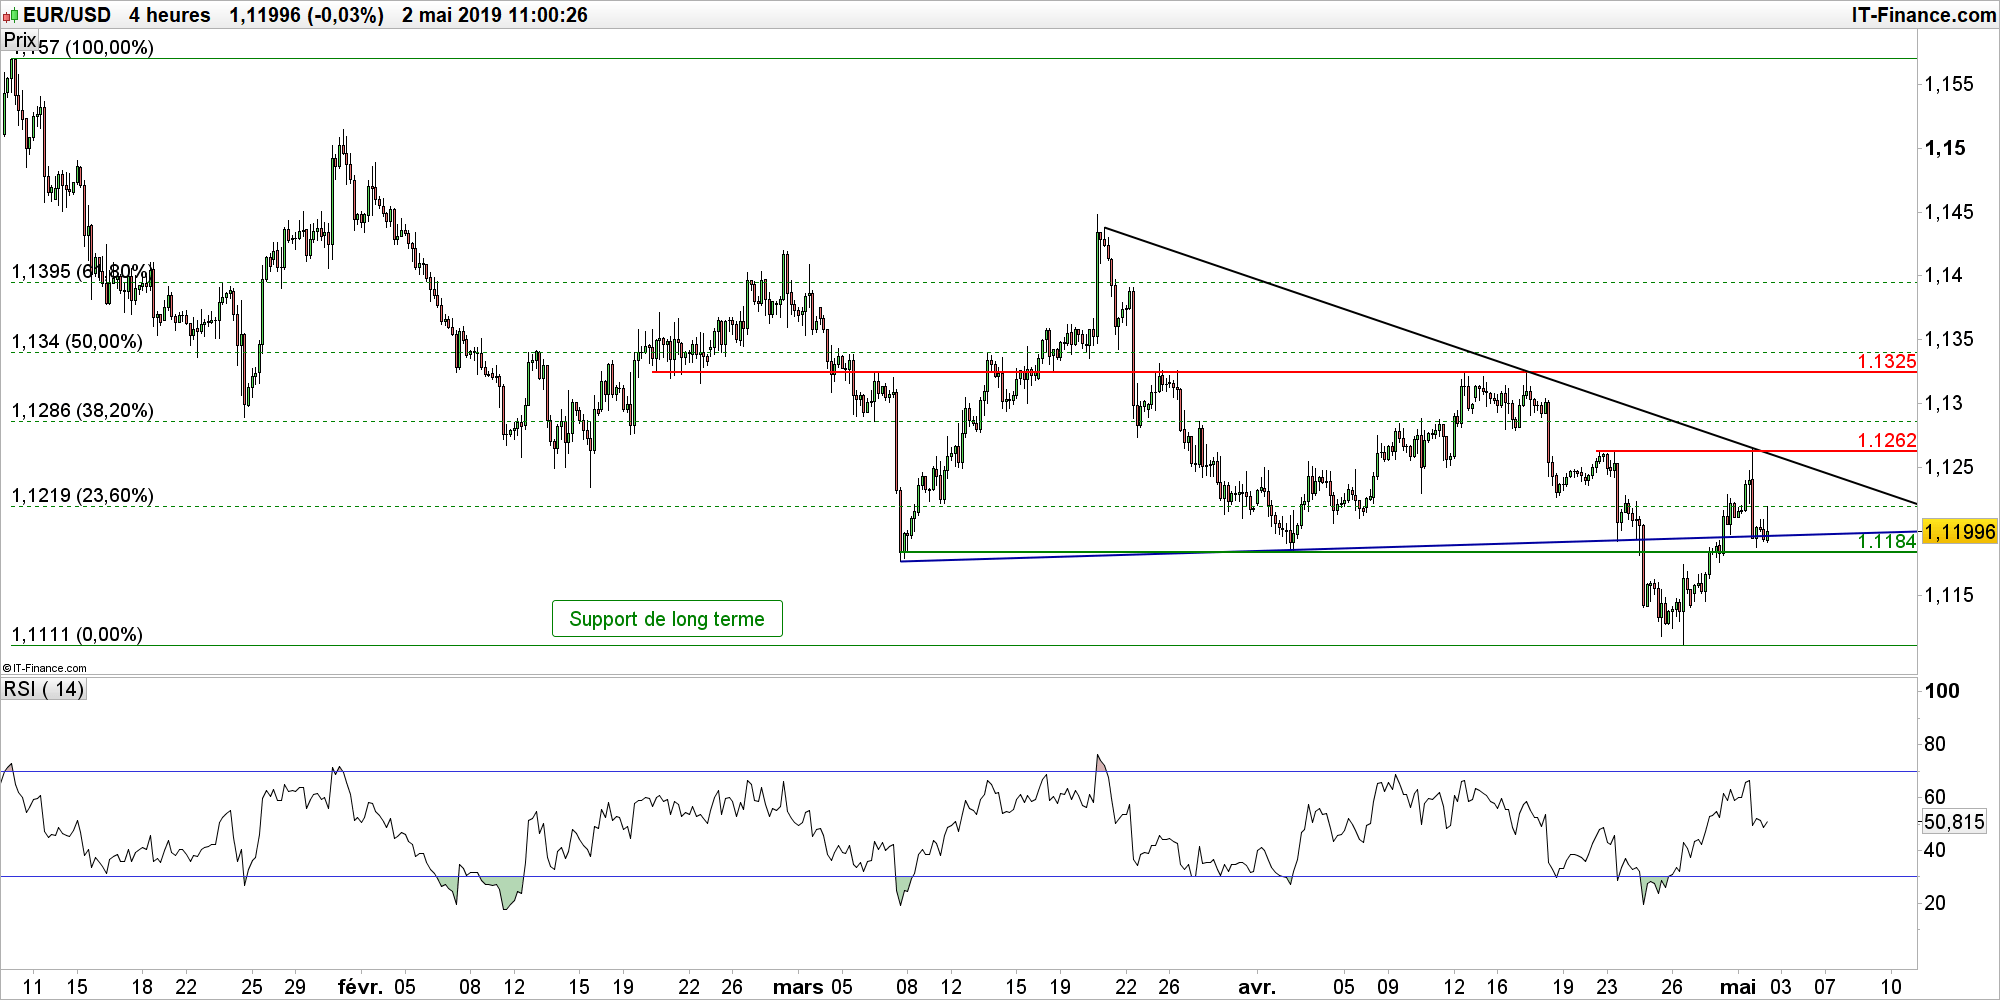Image resolution: width=2000 pixels, height=1000 pixels.
Task: Select the '1,11996 (-0,03%)' header price
Action: point(306,15)
